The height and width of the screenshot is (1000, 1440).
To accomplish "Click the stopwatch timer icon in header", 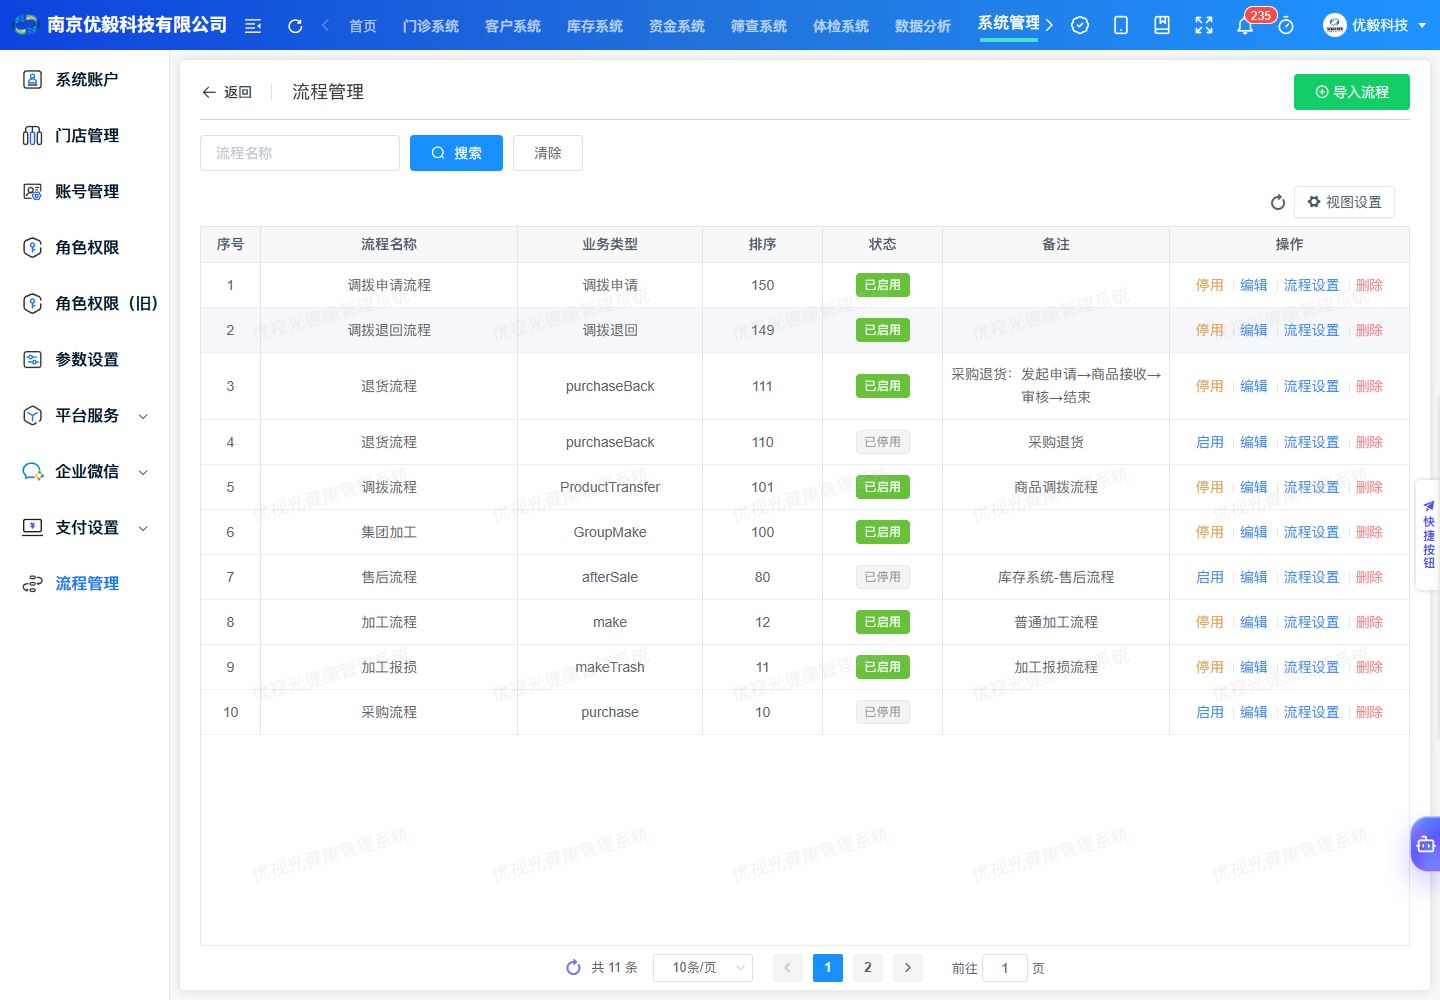I will 1286,26.
